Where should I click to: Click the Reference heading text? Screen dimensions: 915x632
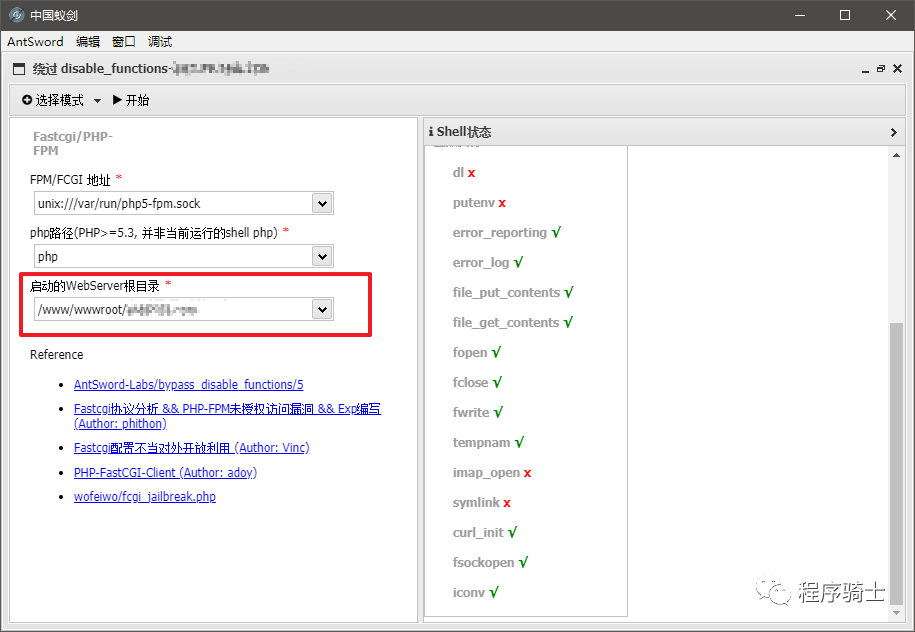57,354
